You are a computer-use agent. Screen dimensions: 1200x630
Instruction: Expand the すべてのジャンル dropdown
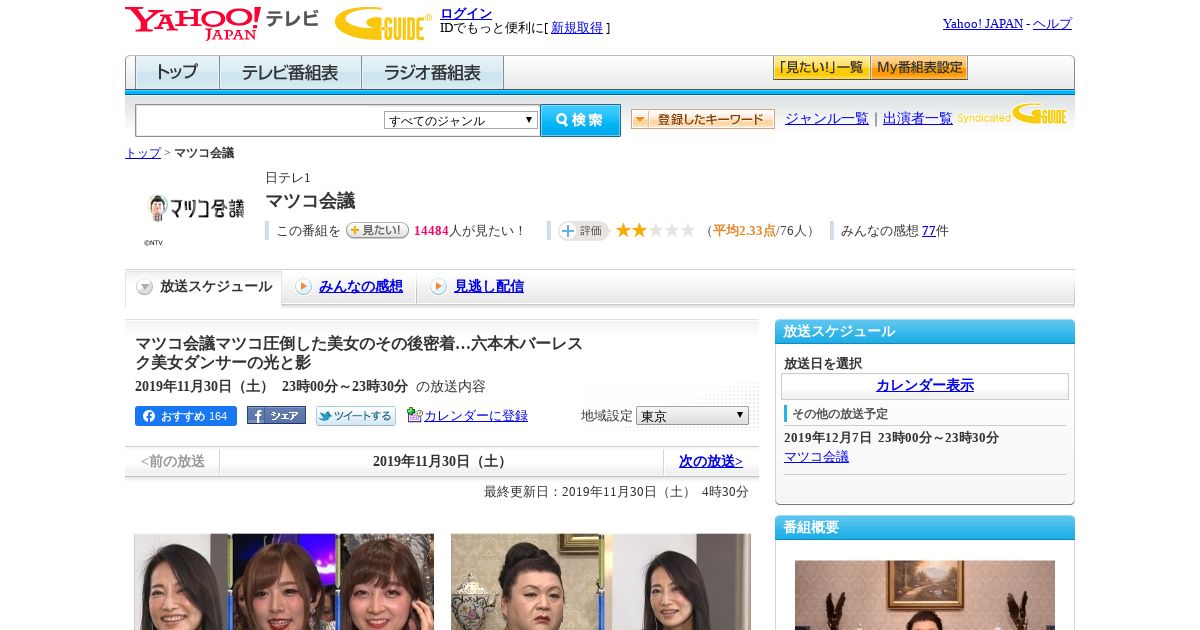[x=461, y=120]
